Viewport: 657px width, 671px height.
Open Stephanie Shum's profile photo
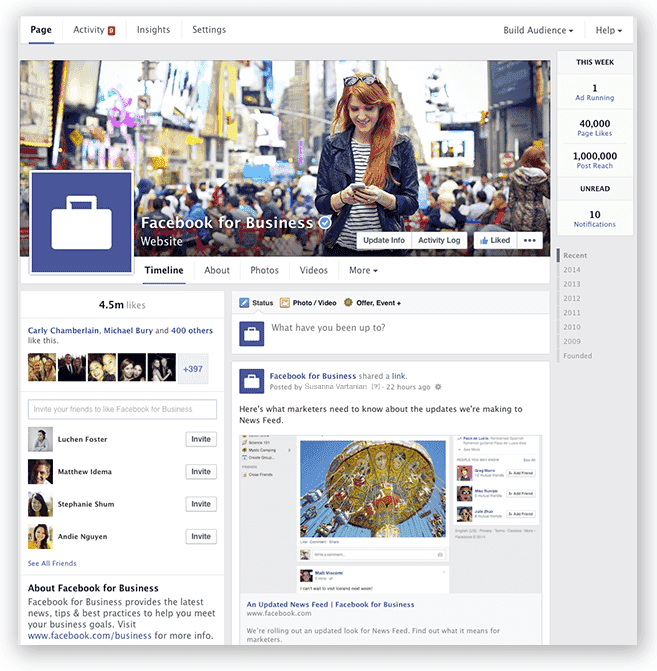click(40, 504)
